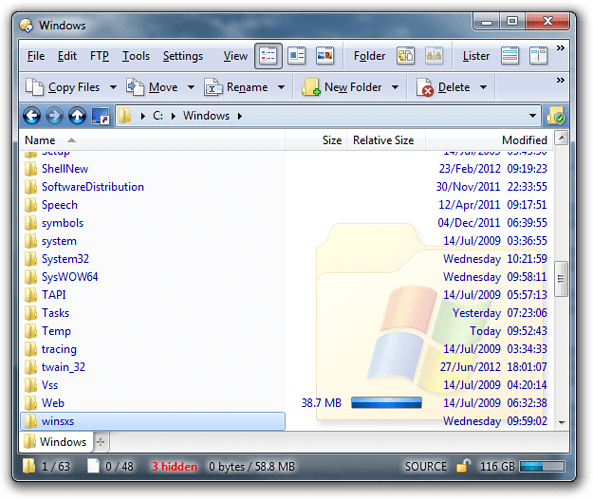Click the 116 GB disk space bar
Screen dimensions: 593x500
click(542, 466)
